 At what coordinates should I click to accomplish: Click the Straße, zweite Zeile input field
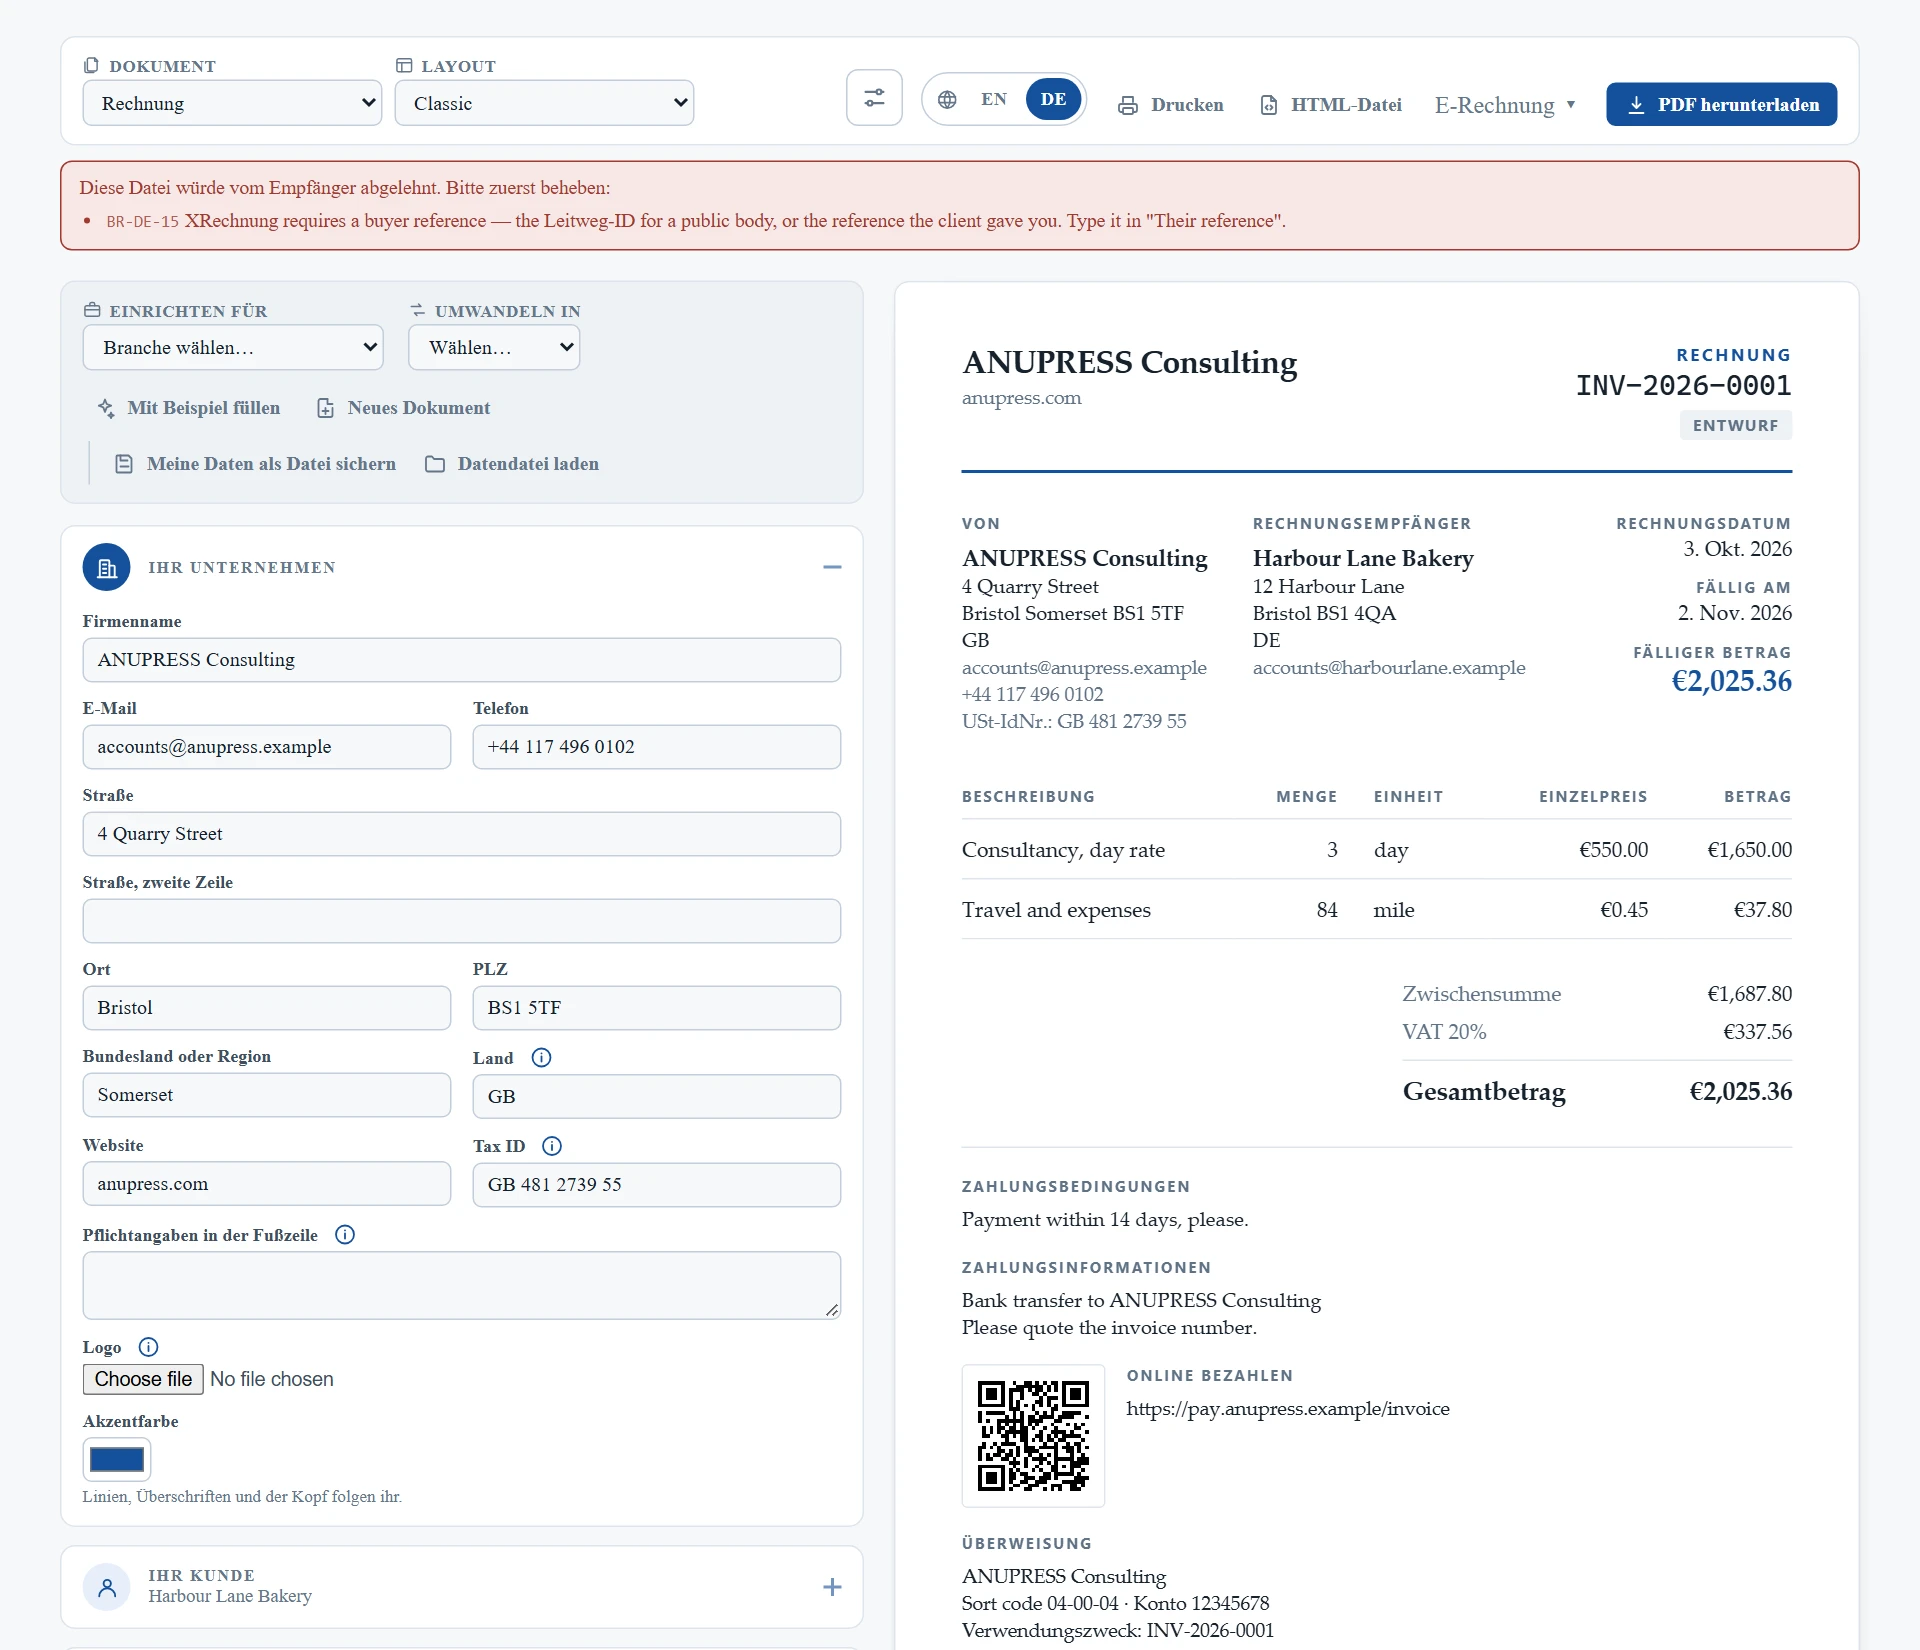[x=462, y=921]
